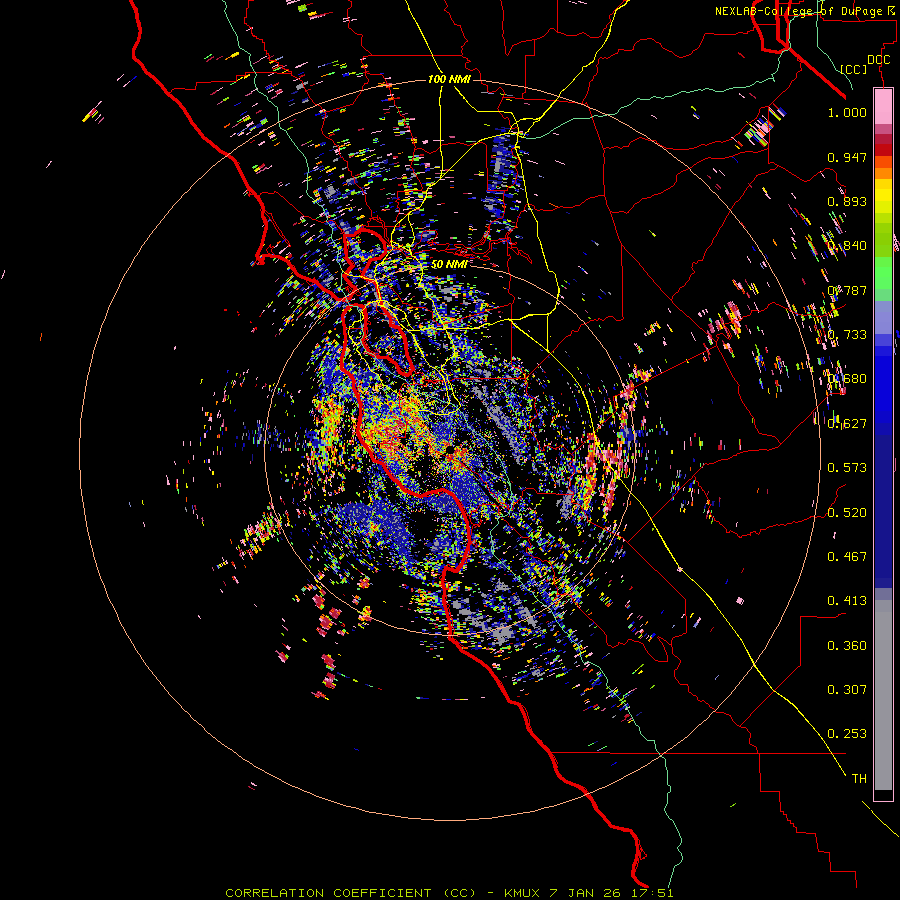Click the "50 NMI" range ring label

point(449,264)
